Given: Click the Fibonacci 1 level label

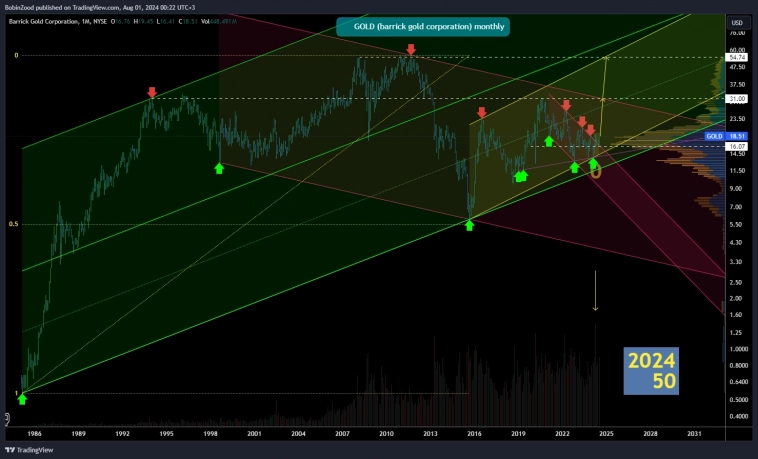Looking at the screenshot, I should [16, 393].
